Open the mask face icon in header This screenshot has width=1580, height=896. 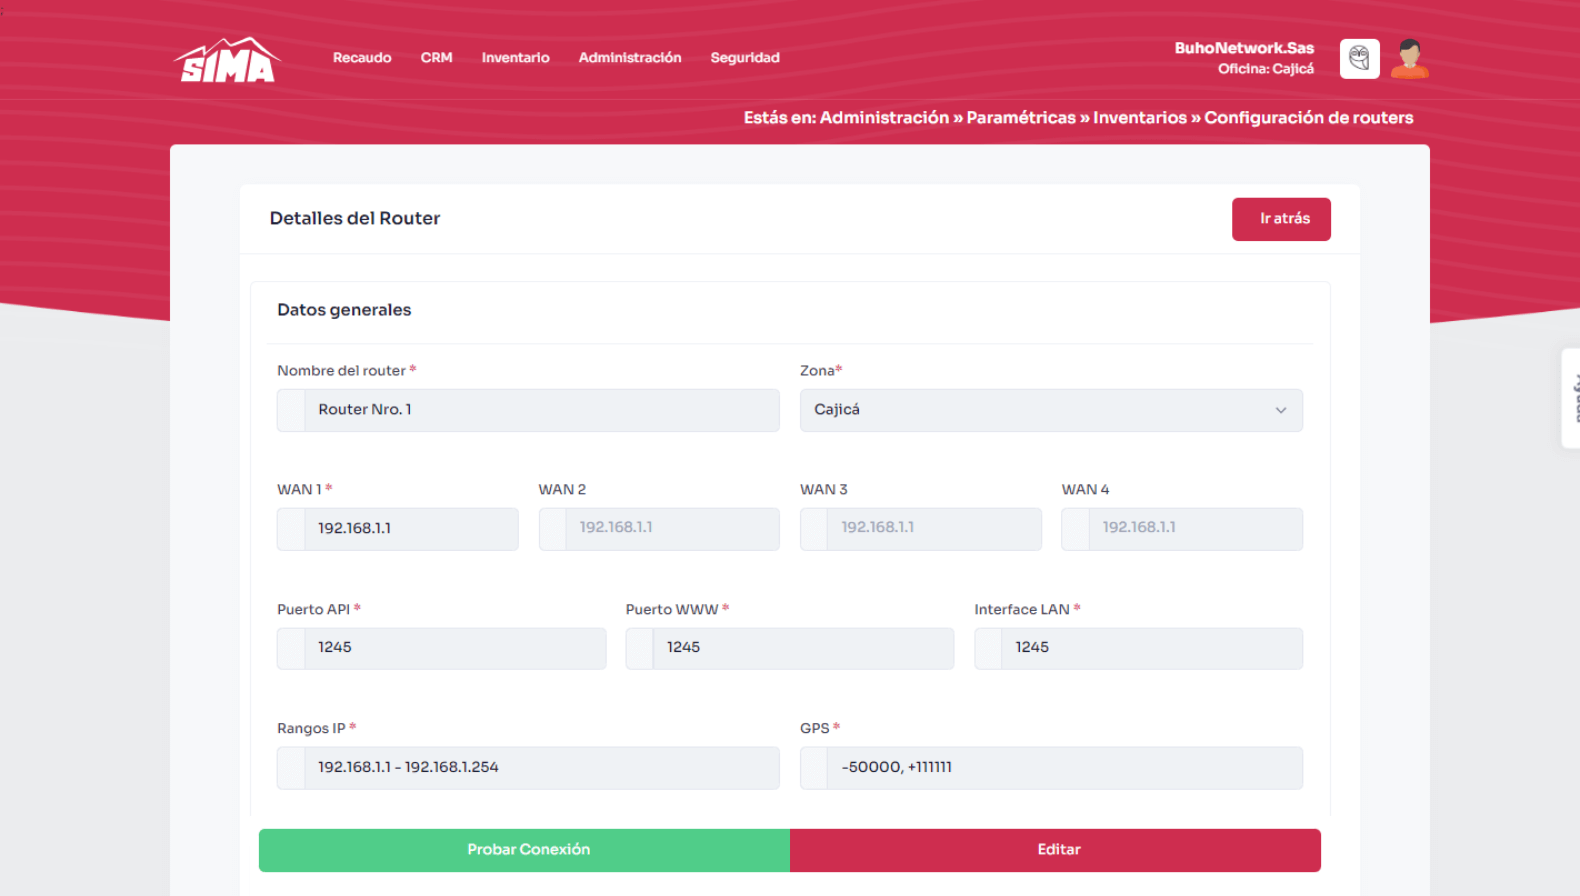click(1359, 59)
